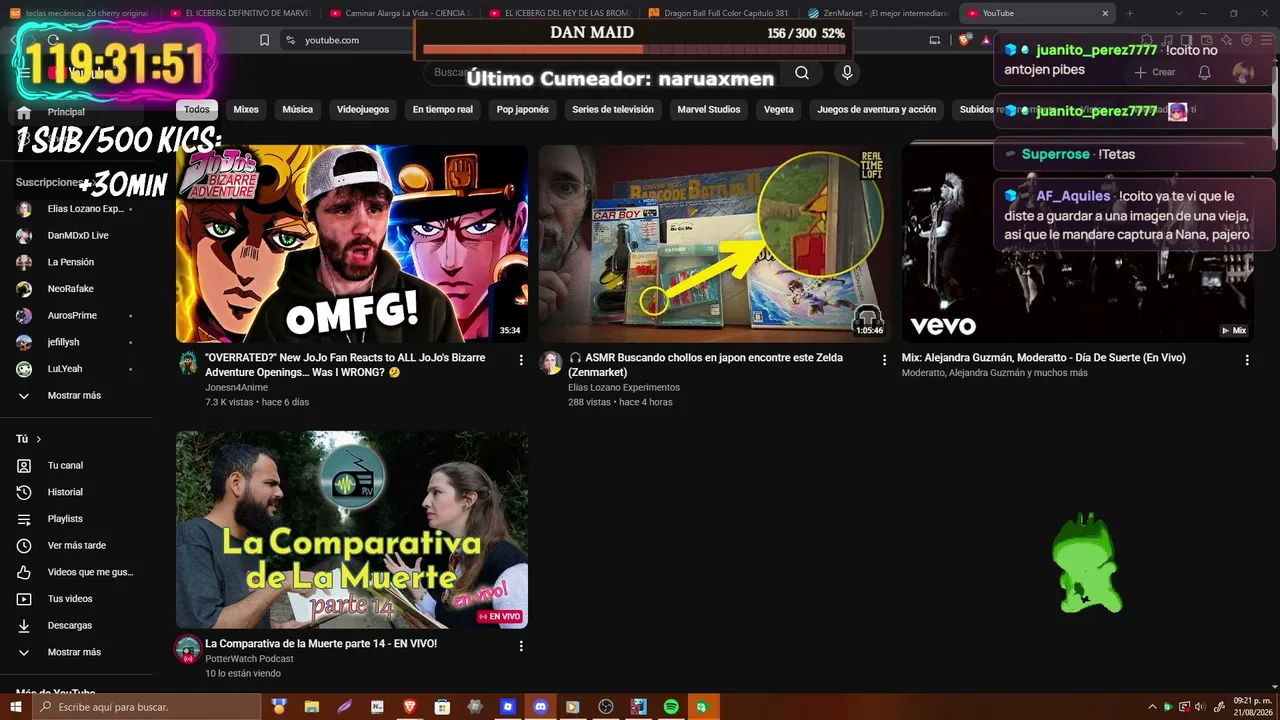
Task: Open a new browser tab
Action: [1130, 13]
